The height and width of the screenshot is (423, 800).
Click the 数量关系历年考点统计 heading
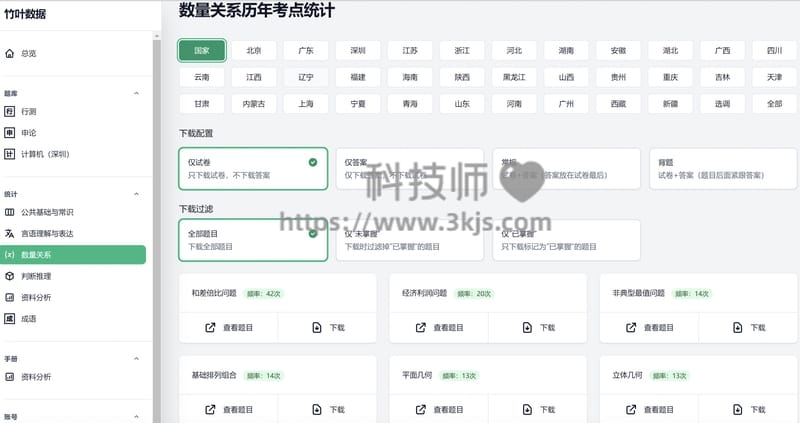pos(257,10)
